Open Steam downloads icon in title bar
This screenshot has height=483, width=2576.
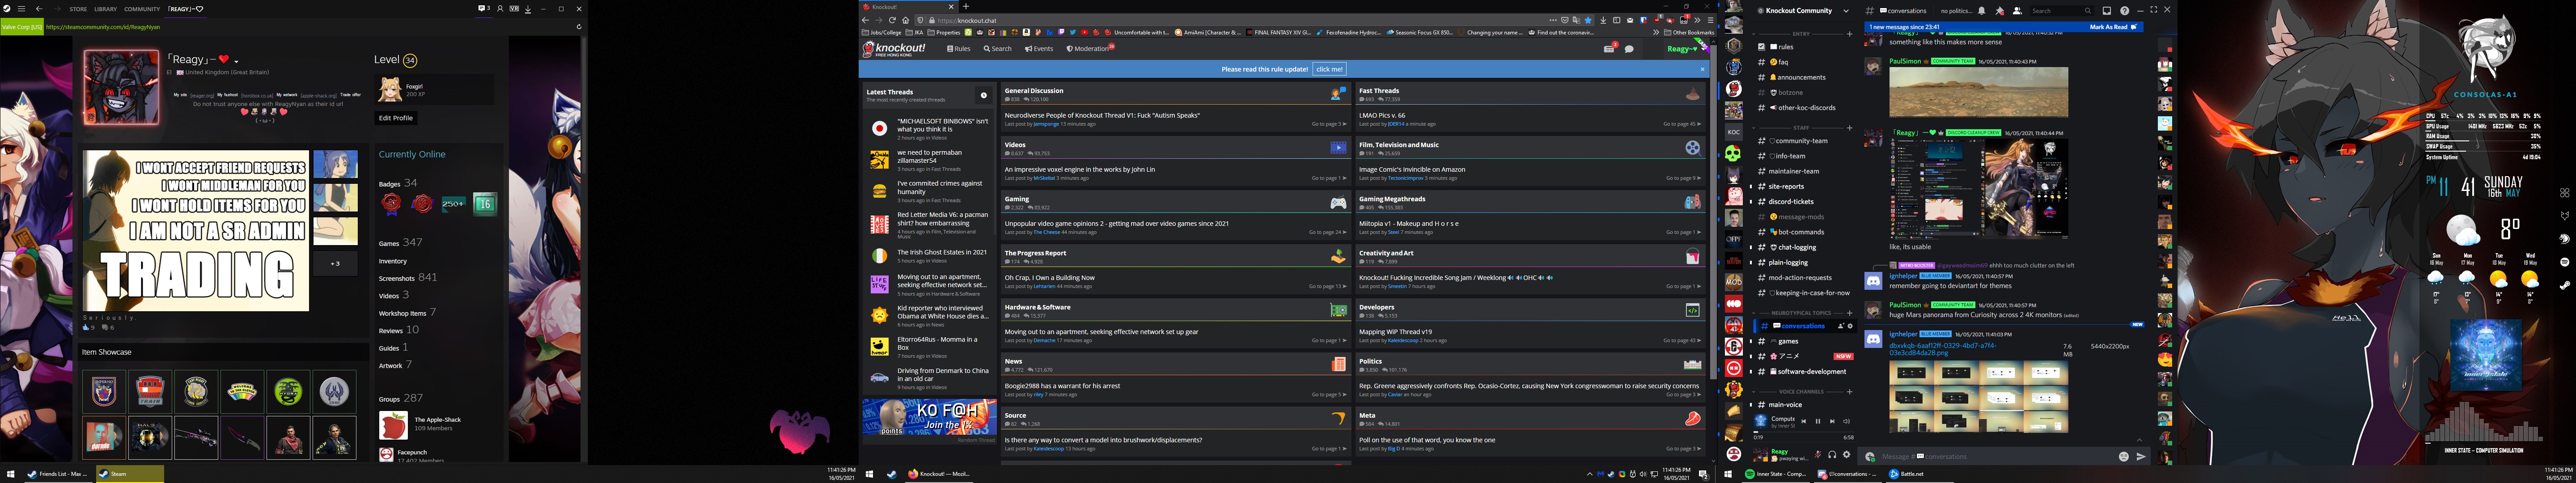[528, 9]
